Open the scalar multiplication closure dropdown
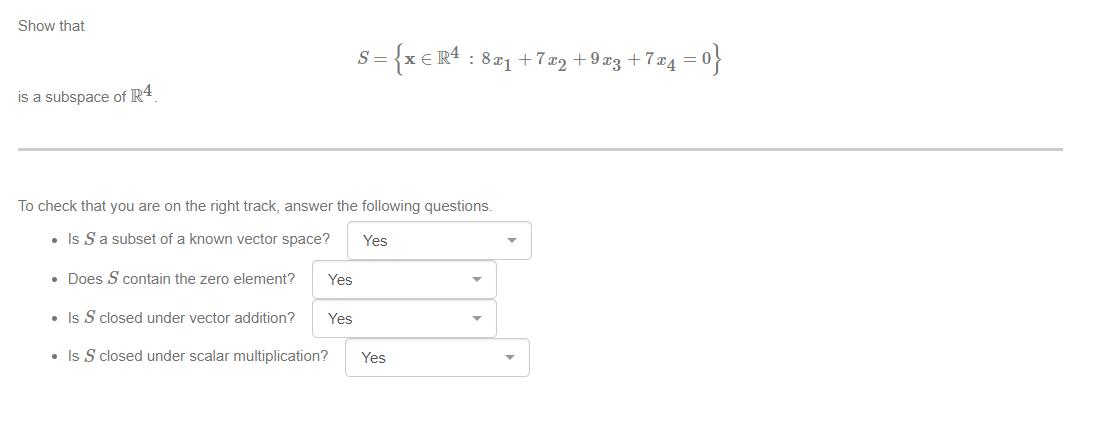This screenshot has width=1107, height=421. click(437, 357)
